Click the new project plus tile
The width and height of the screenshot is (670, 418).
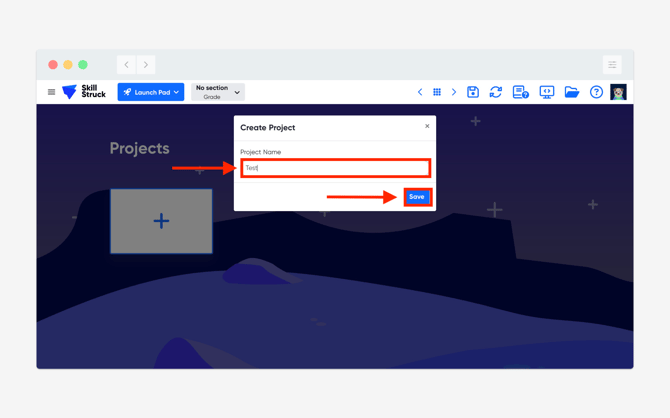click(161, 221)
